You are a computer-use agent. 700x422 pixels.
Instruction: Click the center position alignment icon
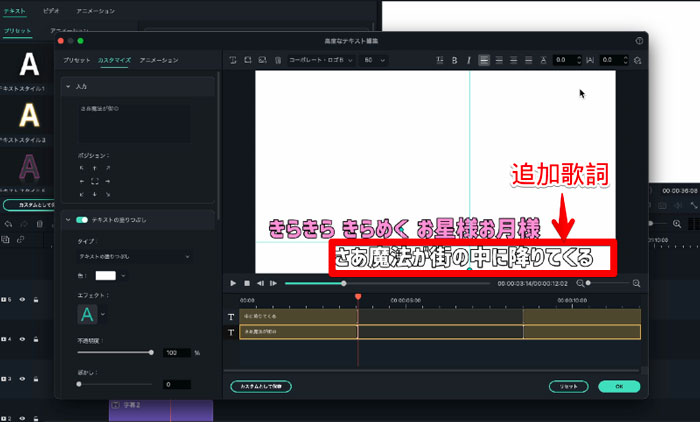pos(95,182)
